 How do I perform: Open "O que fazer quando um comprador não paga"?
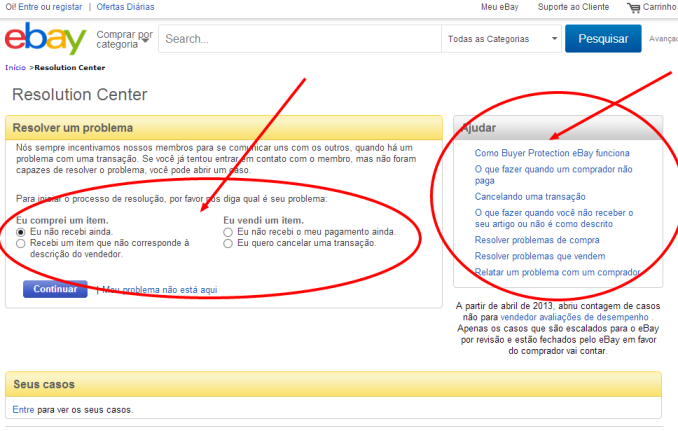point(553,175)
